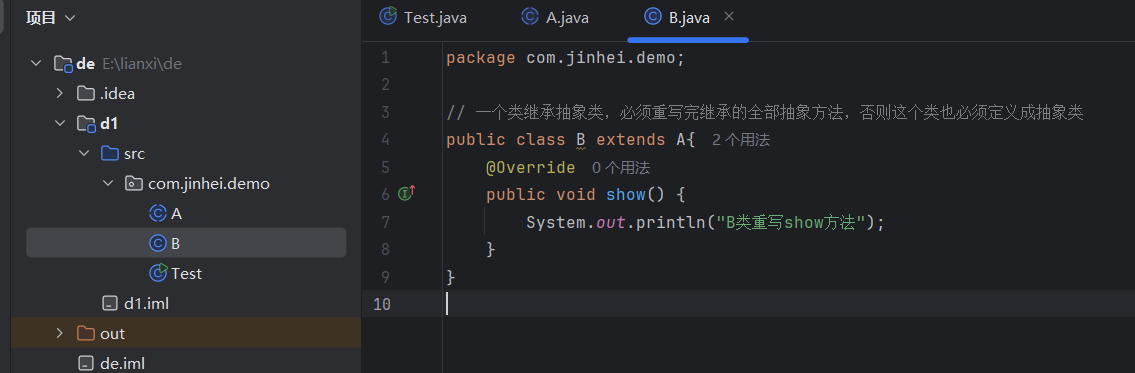Click line number 4 in gutter

pyautogui.click(x=384, y=140)
